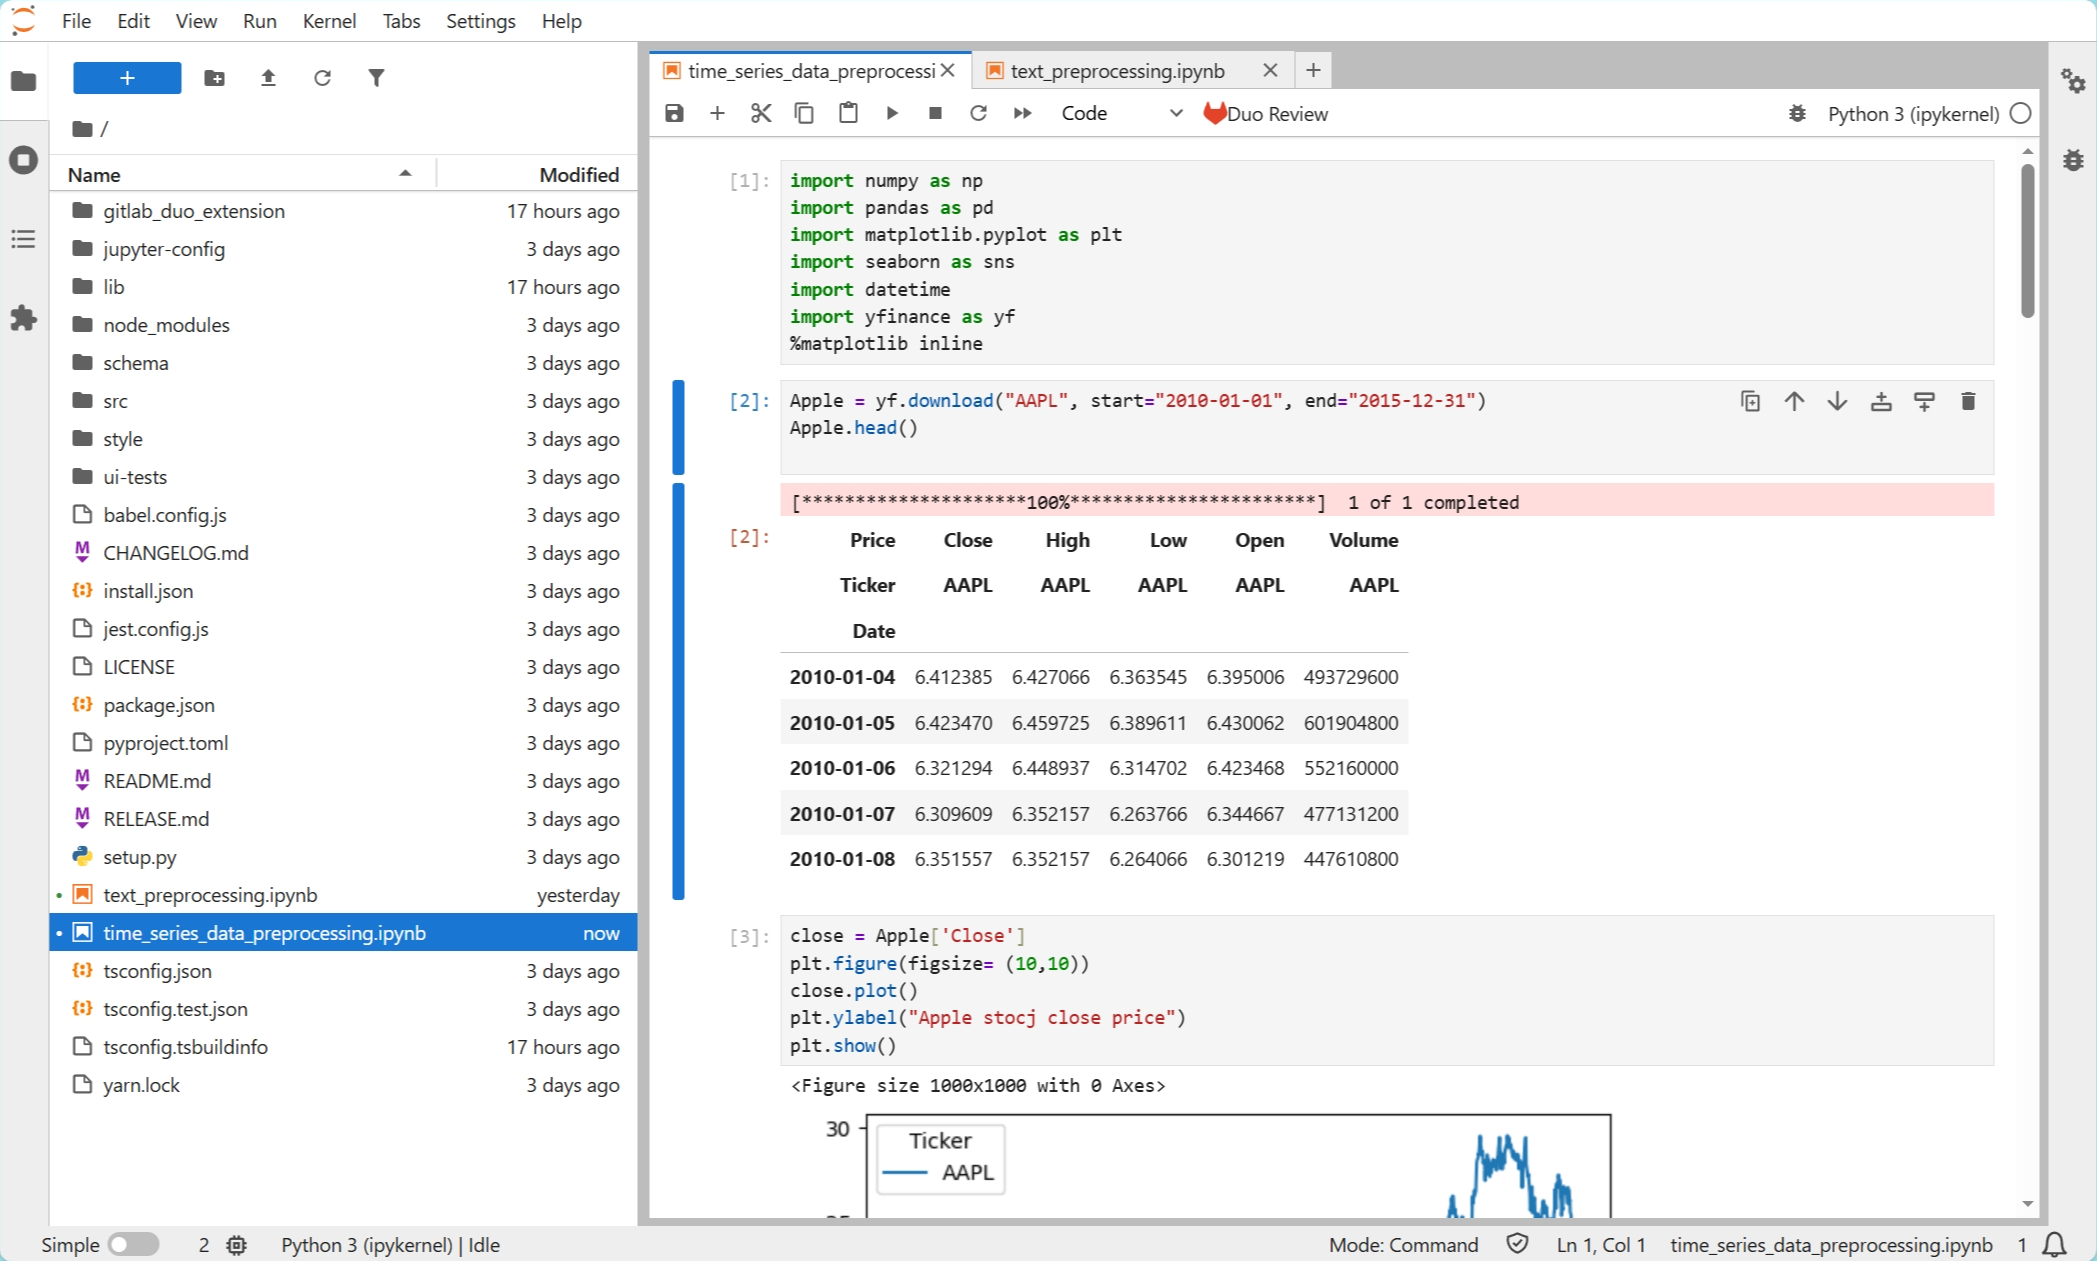Image resolution: width=2097 pixels, height=1261 pixels.
Task: Open the Duo Review tool
Action: click(x=1265, y=113)
